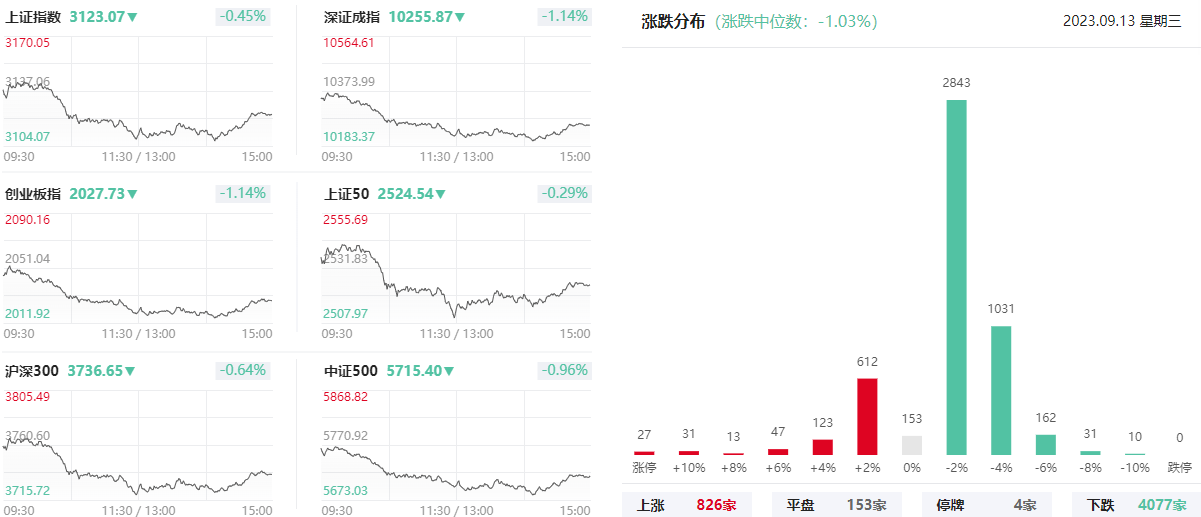
Task: Click the 停牌 4家 summary box
Action: 986,505
